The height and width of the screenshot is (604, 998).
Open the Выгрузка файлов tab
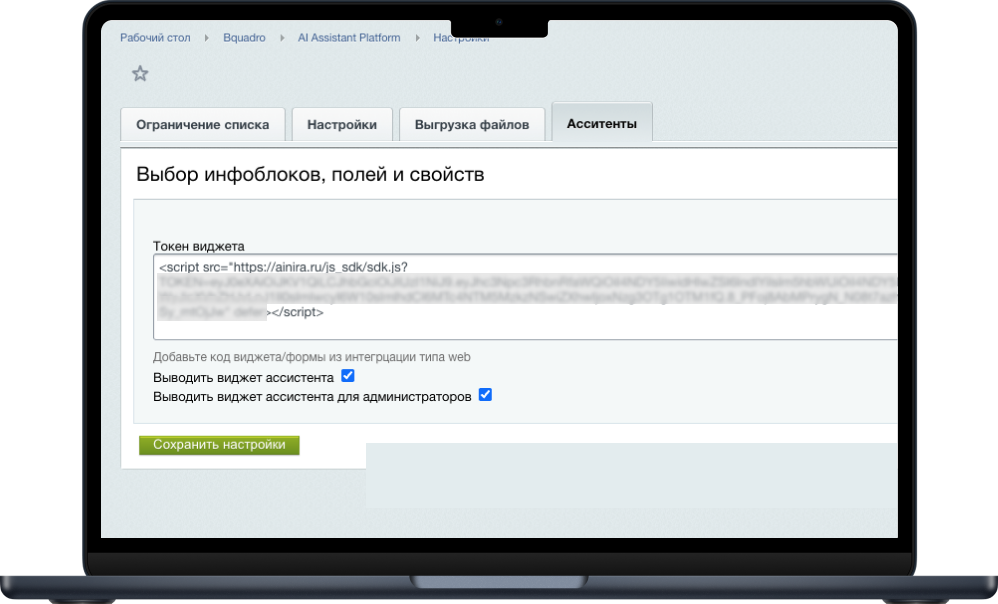(472, 125)
